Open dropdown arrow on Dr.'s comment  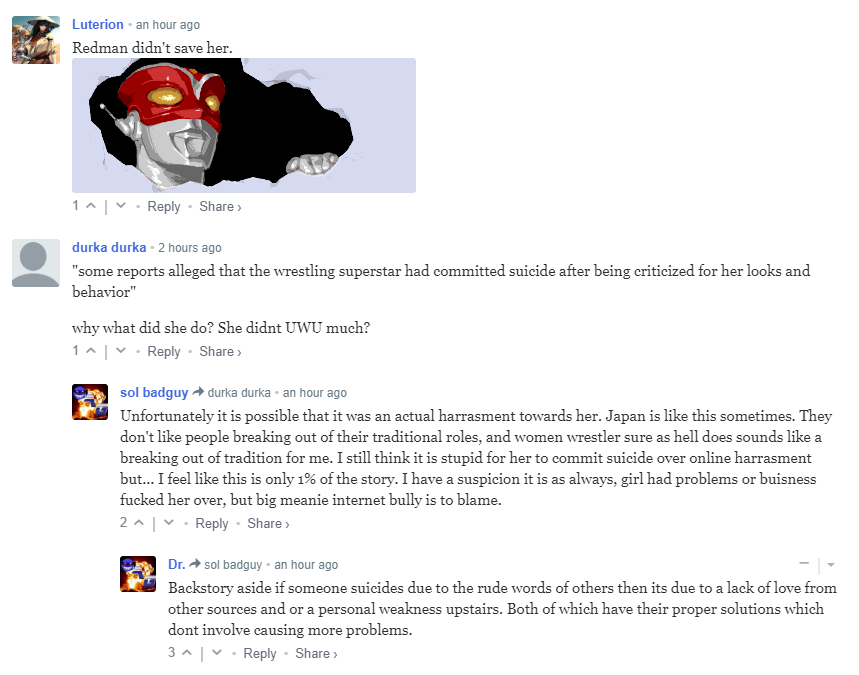tap(831, 564)
